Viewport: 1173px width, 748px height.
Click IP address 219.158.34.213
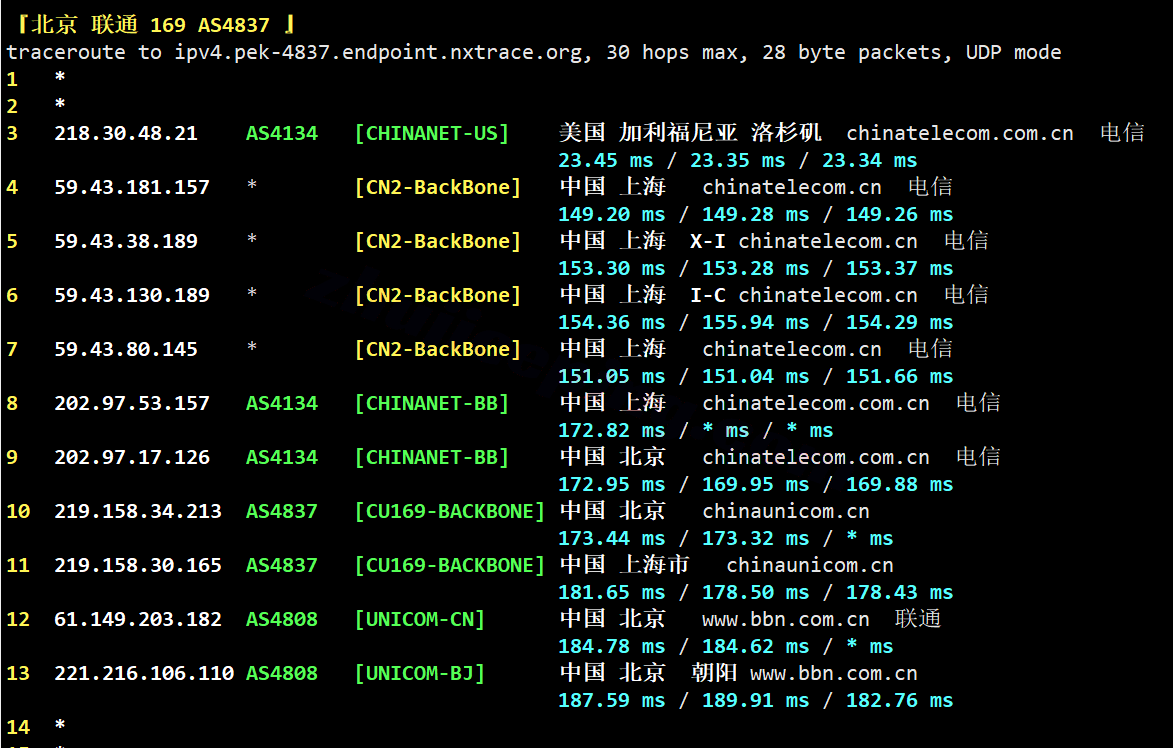[x=138, y=511]
